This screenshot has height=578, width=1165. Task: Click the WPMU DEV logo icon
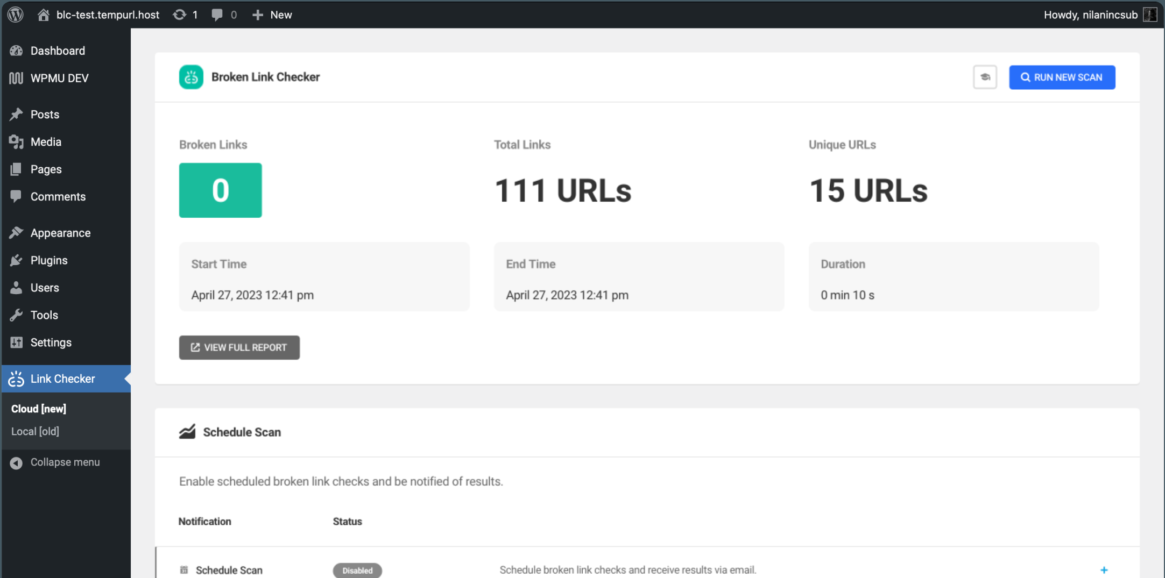coord(16,78)
